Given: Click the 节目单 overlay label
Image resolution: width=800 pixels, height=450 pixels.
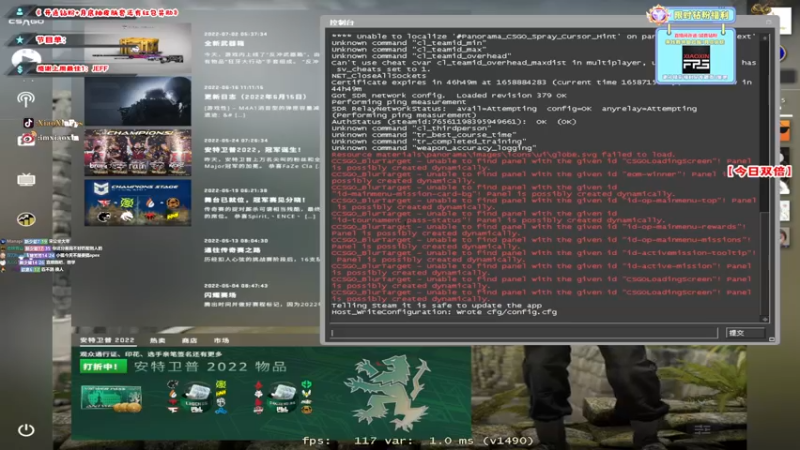Looking at the screenshot, I should [51, 40].
